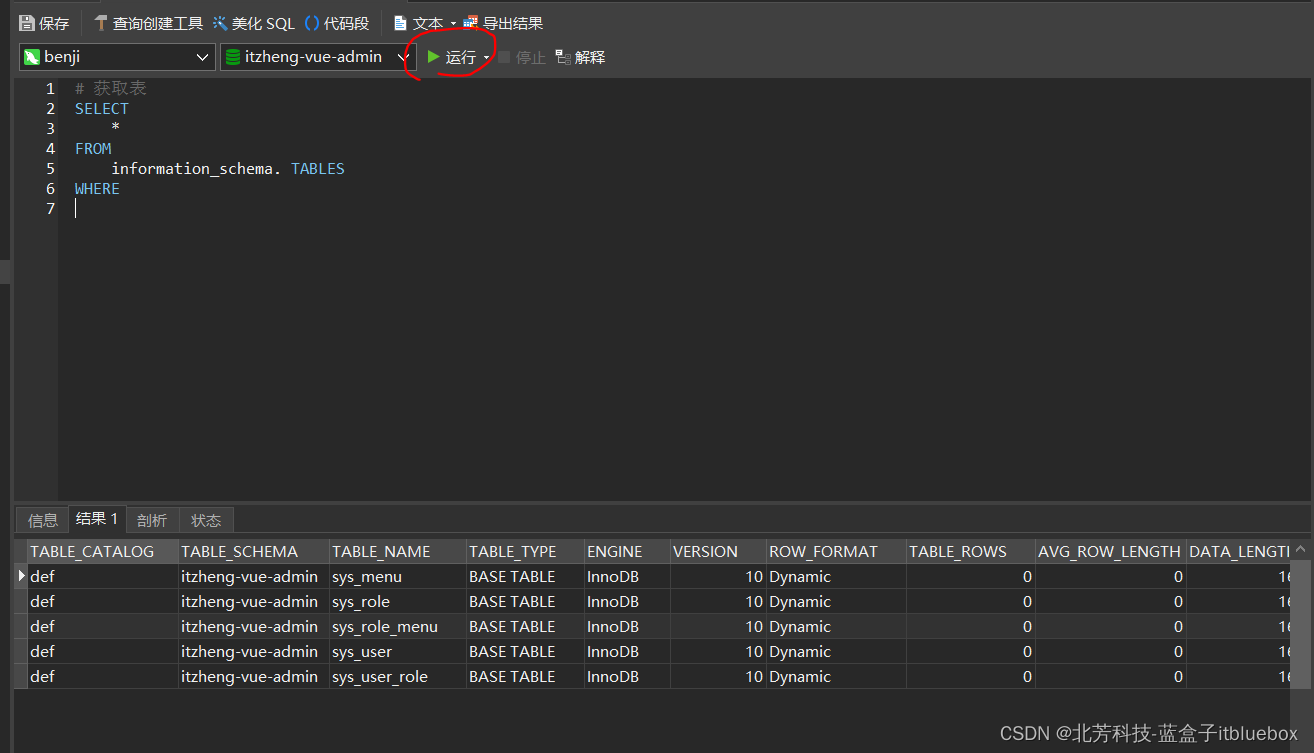Image resolution: width=1314 pixels, height=753 pixels.
Task: Click the VERSION column header
Action: 718,551
